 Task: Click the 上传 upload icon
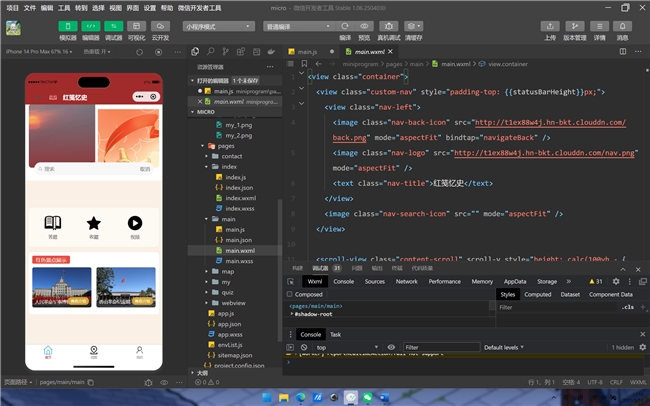[x=549, y=24]
